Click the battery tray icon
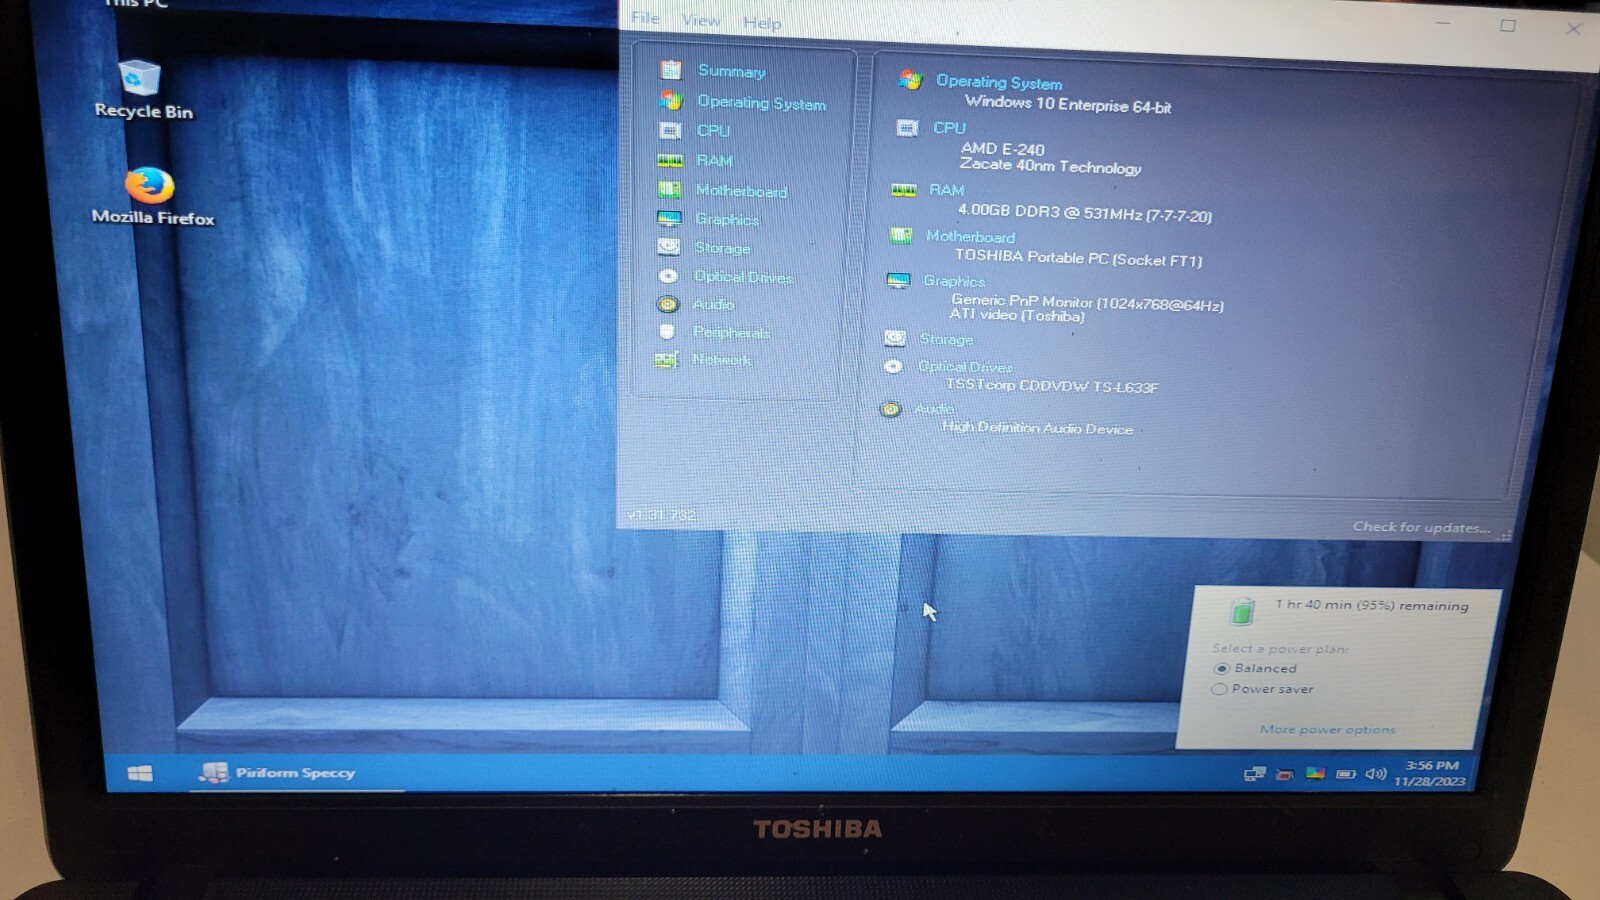The width and height of the screenshot is (1600, 900). 1346,774
